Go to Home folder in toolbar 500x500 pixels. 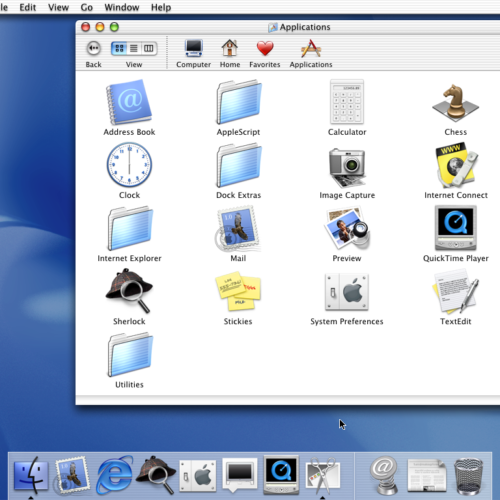point(230,53)
